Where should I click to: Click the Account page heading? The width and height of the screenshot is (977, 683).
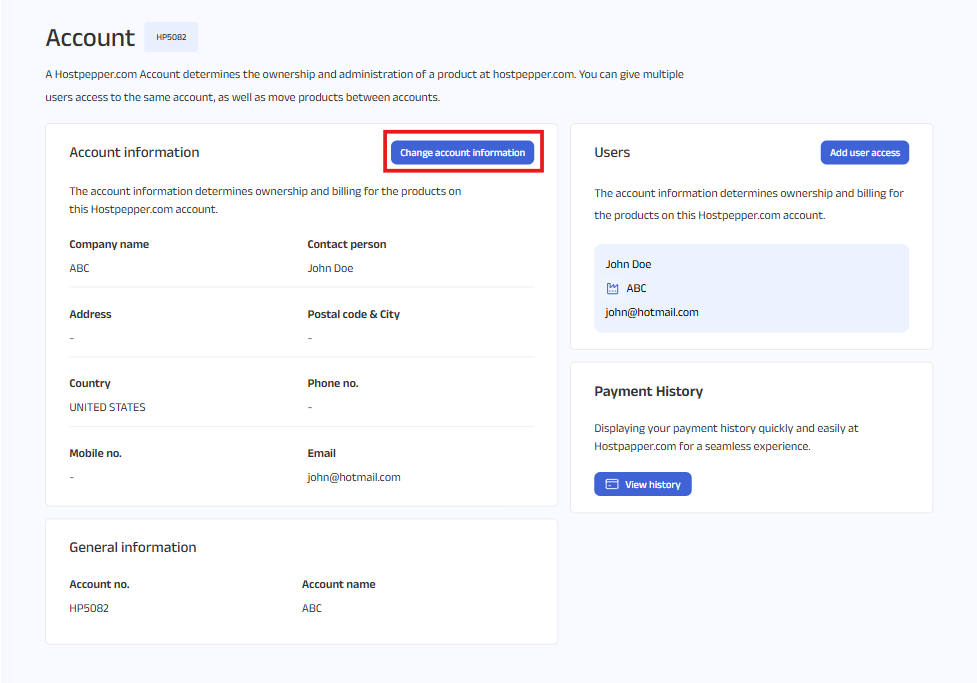point(90,38)
